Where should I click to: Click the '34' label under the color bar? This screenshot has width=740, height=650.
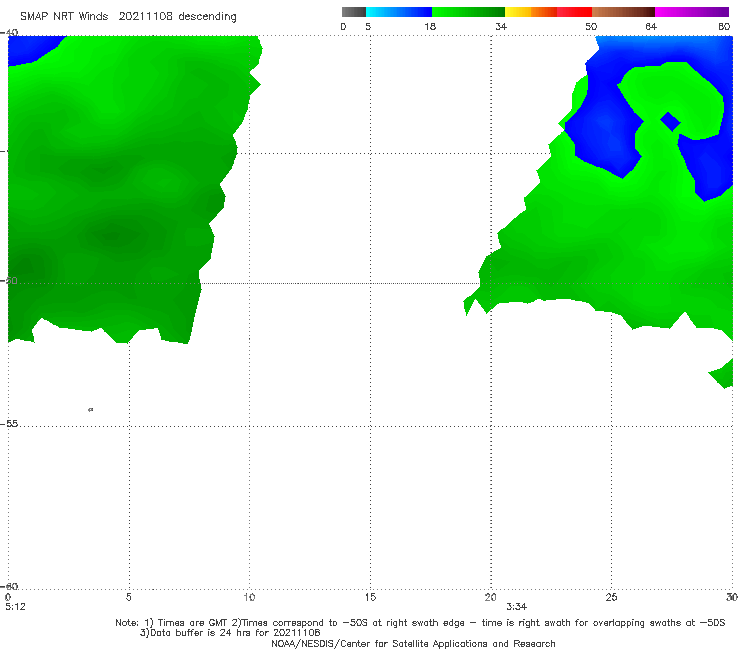(501, 26)
